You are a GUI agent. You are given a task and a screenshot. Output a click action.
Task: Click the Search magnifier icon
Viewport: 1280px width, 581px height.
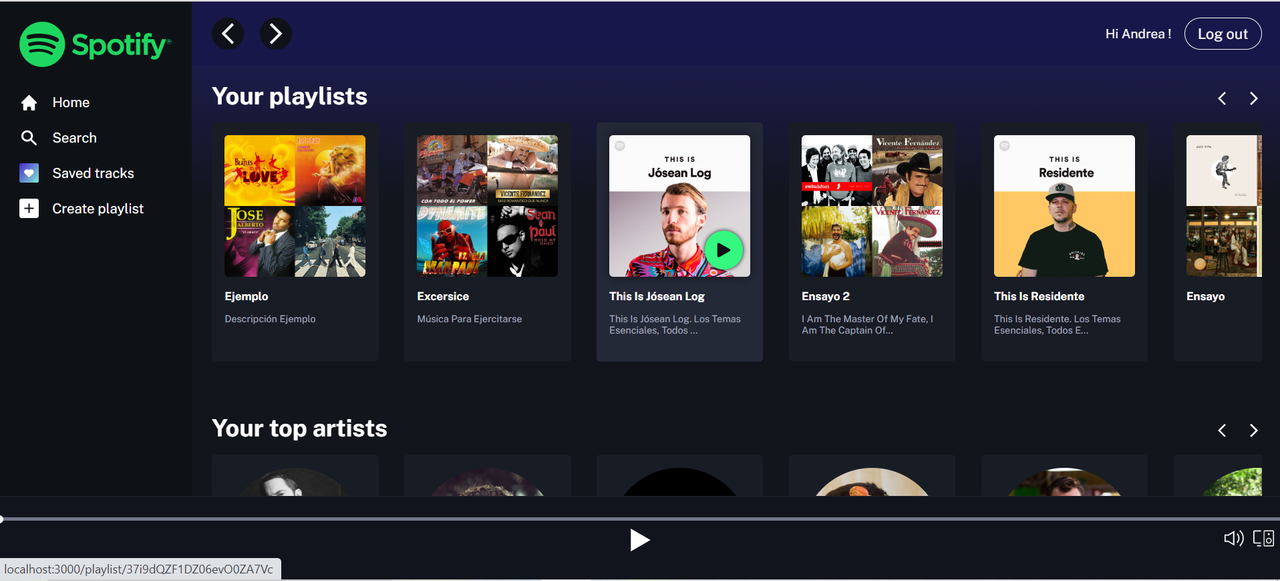29,138
